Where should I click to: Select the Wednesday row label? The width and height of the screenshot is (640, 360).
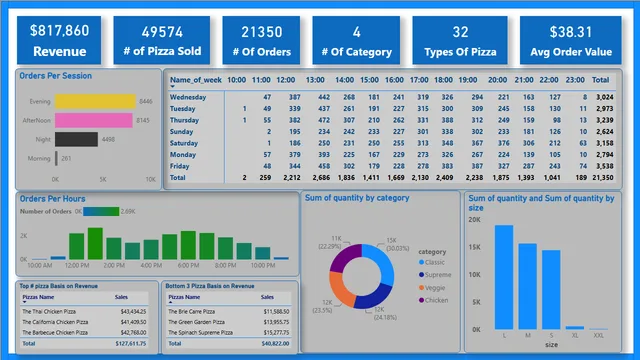(188, 97)
